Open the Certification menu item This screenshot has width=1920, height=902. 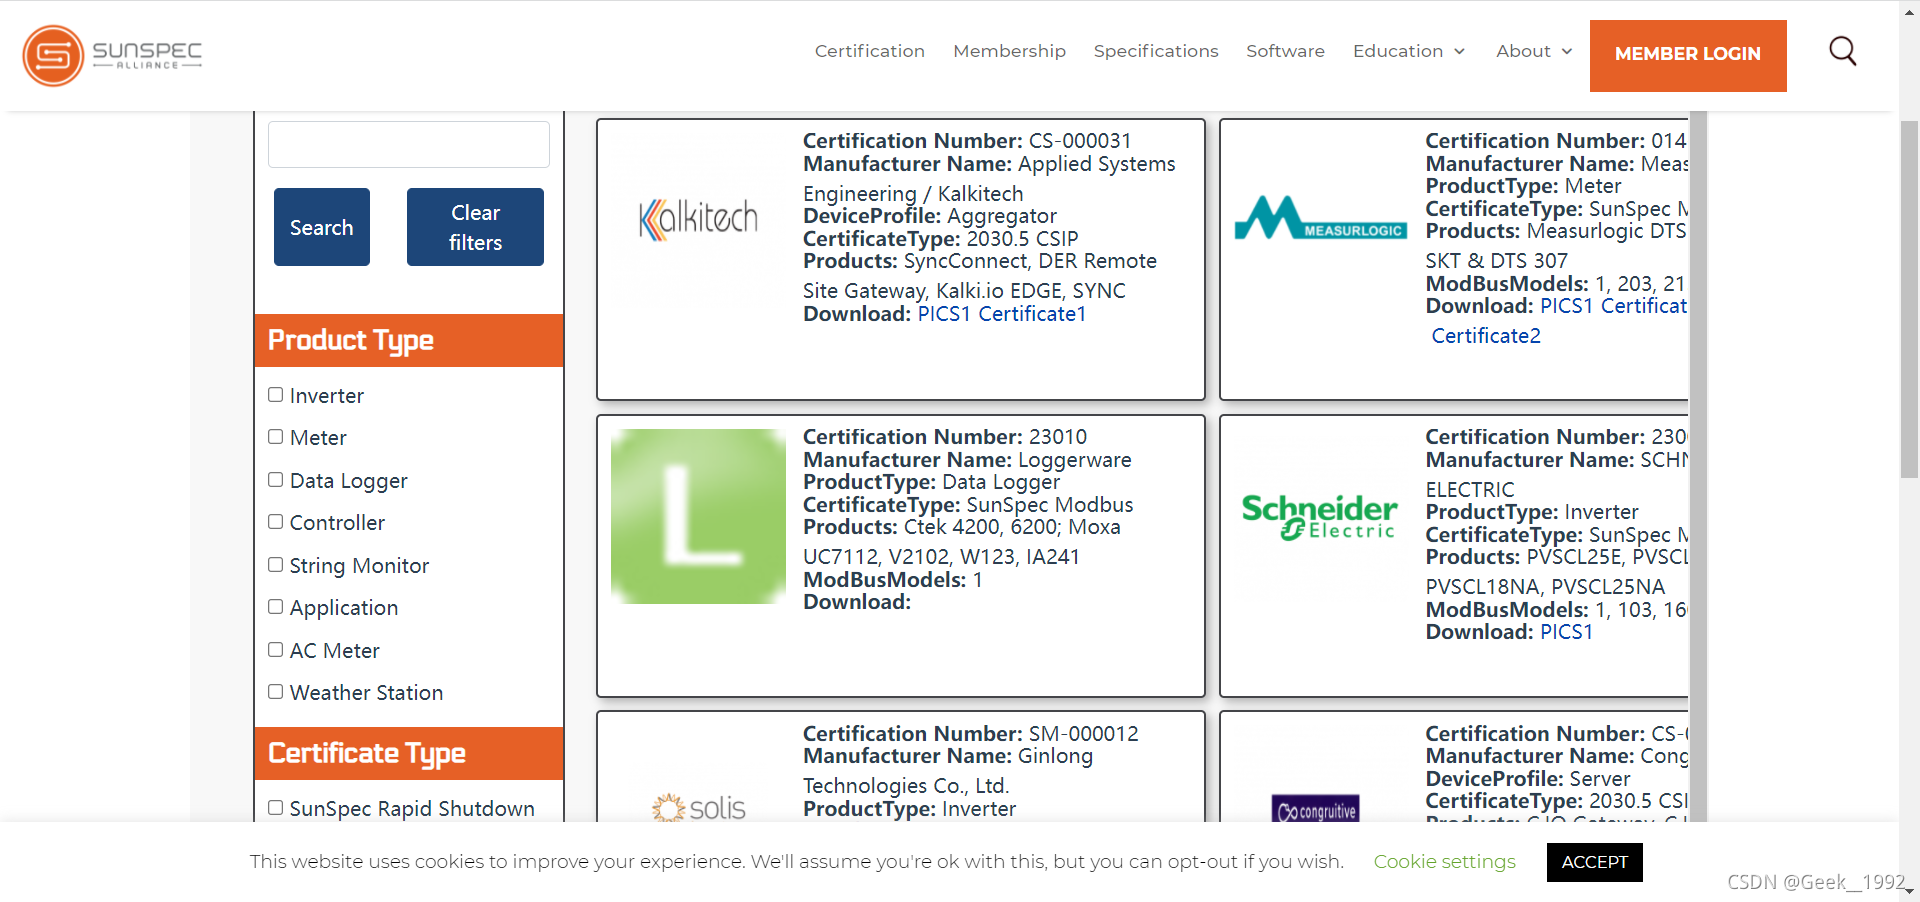[869, 51]
